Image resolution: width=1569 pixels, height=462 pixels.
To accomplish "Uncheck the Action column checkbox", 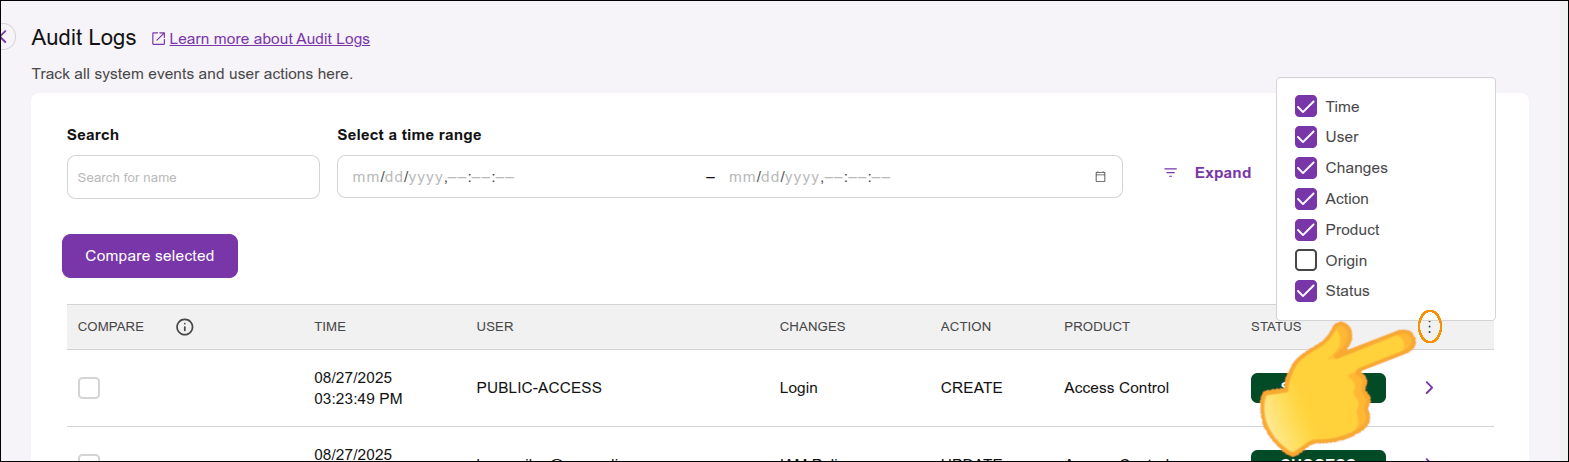I will click(x=1306, y=199).
